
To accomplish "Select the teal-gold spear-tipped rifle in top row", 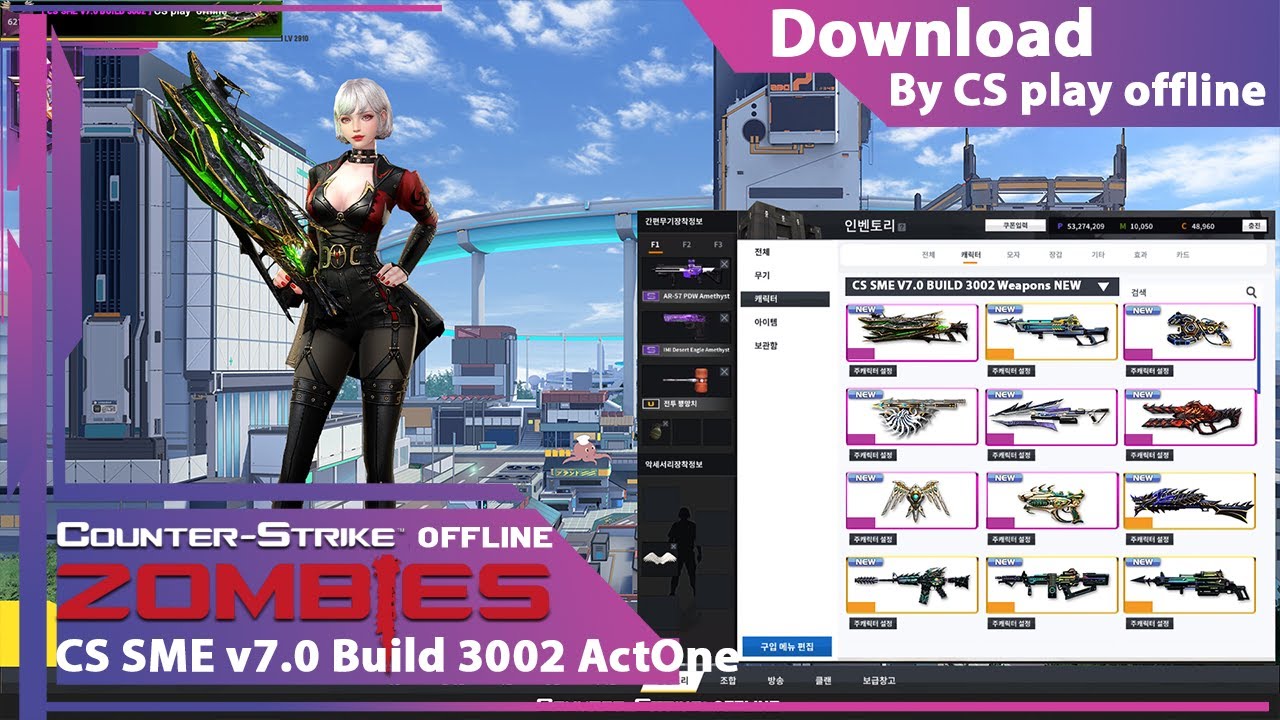I will pos(1051,333).
